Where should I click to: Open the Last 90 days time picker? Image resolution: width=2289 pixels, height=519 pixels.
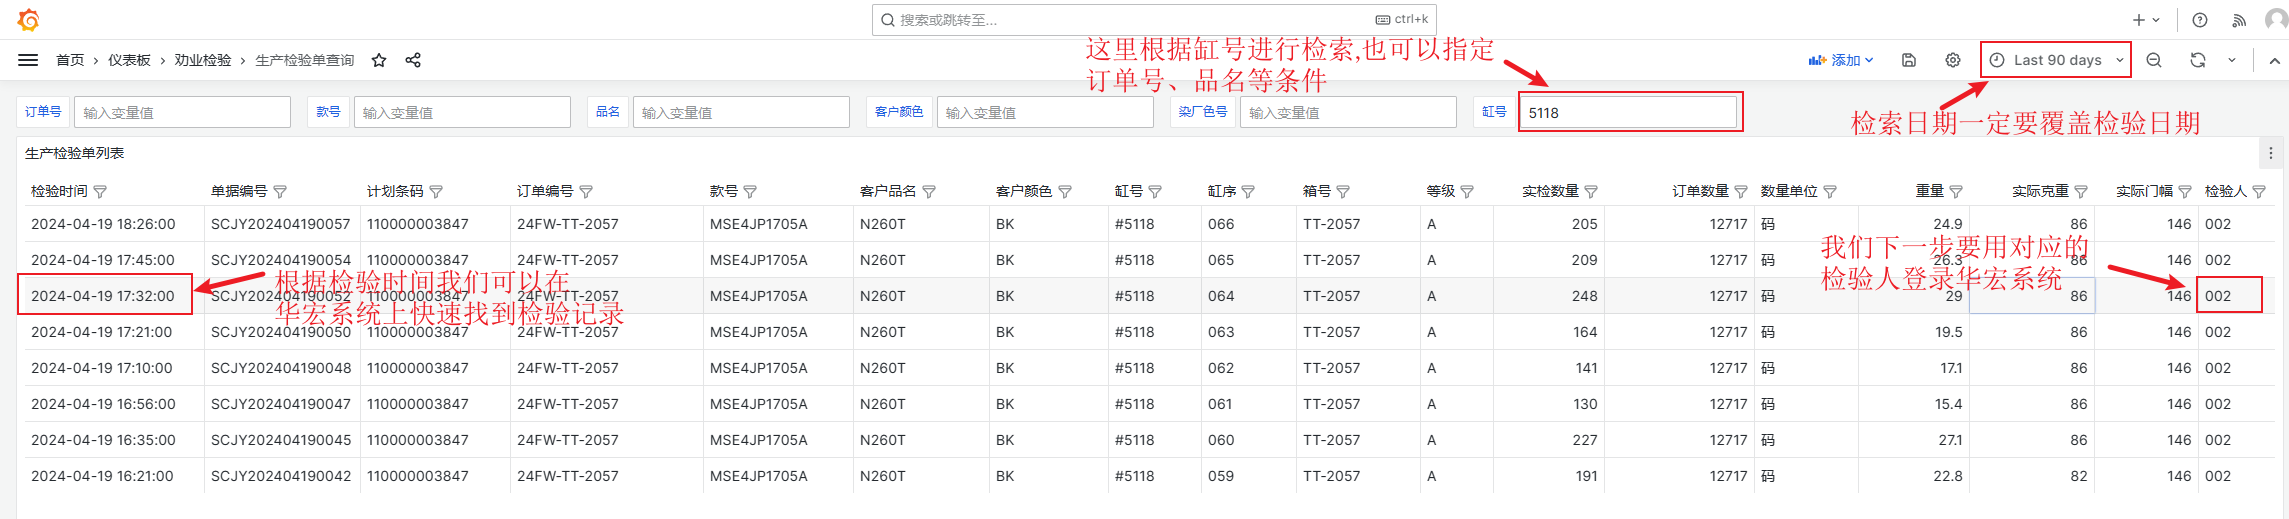coord(2056,60)
